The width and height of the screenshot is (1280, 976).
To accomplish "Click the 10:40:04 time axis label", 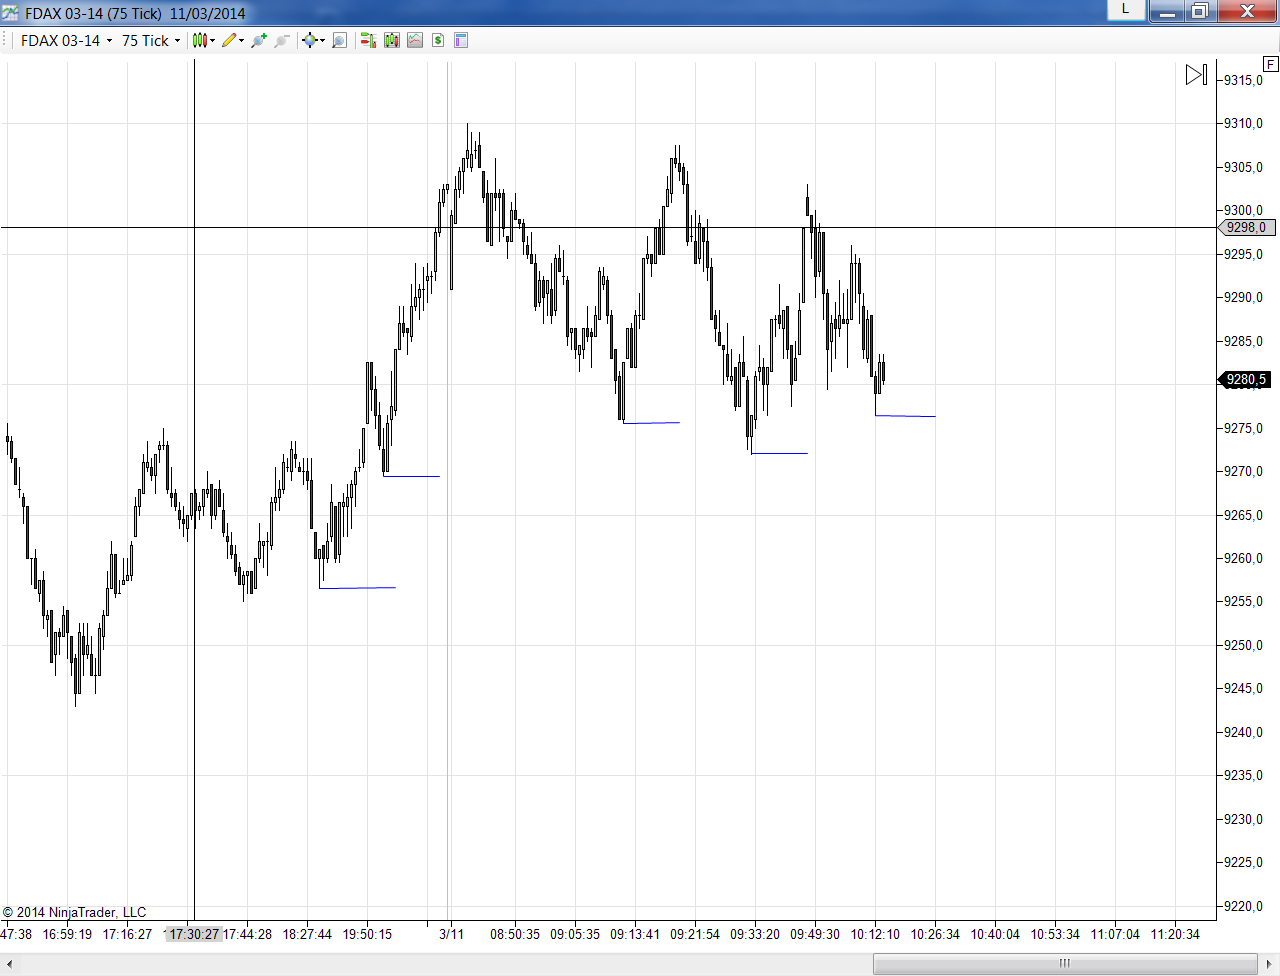I will [x=995, y=934].
